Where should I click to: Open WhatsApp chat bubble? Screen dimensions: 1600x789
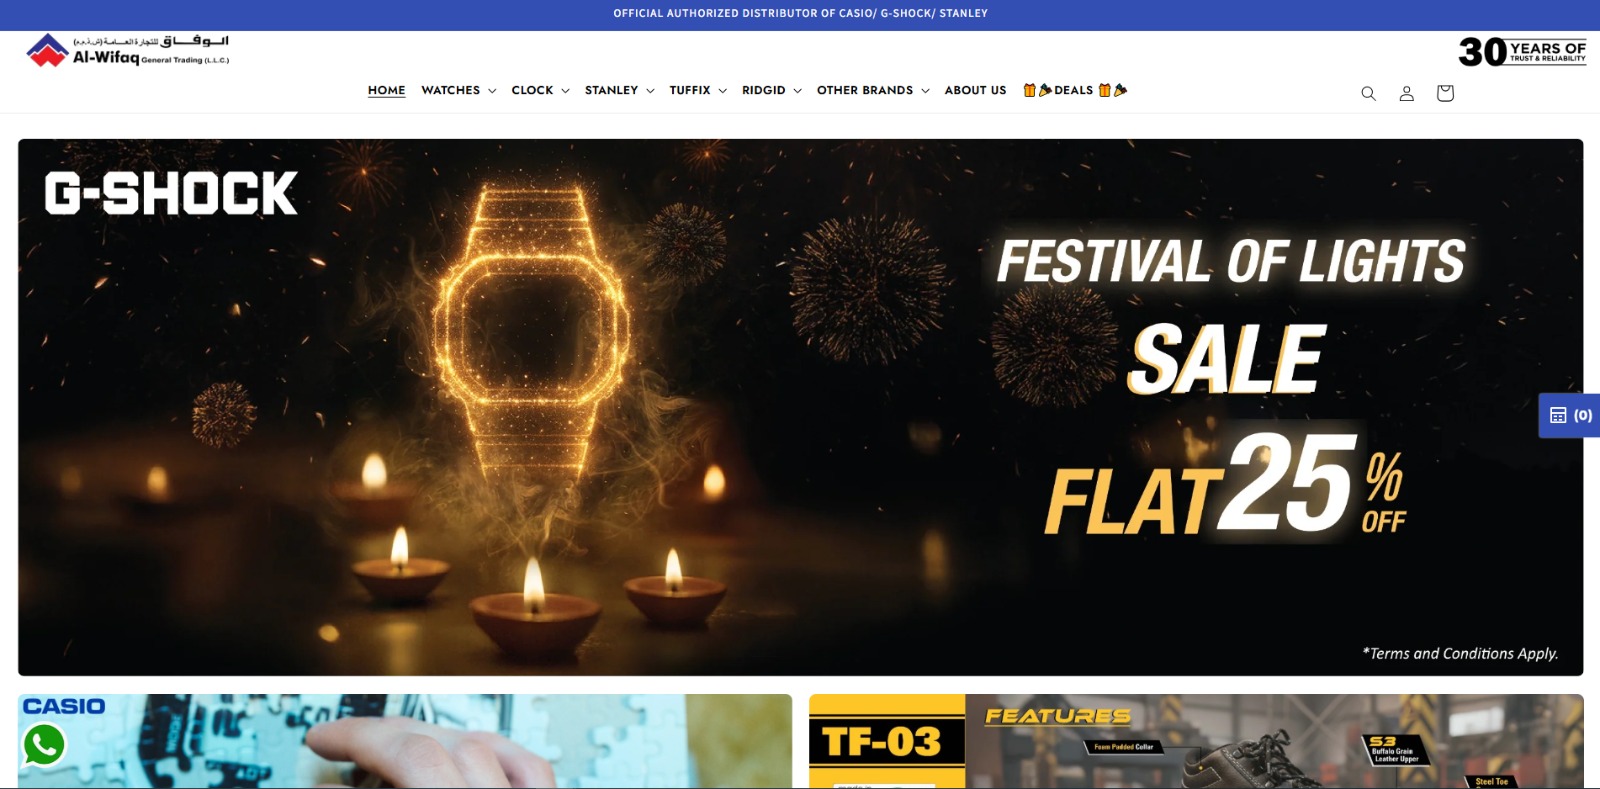(x=44, y=745)
